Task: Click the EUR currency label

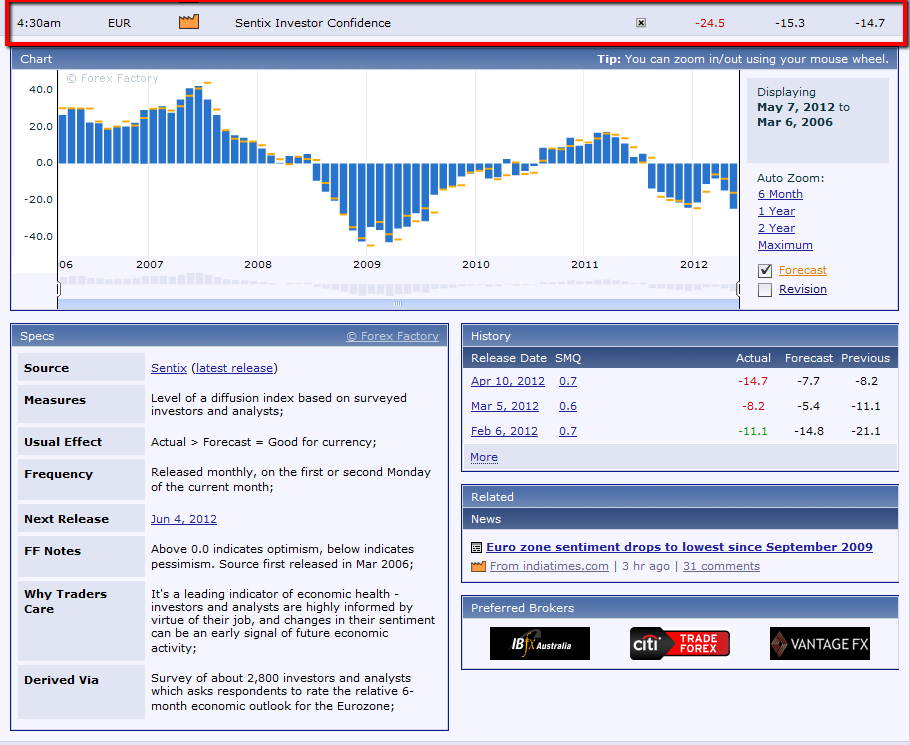Action: pyautogui.click(x=120, y=23)
